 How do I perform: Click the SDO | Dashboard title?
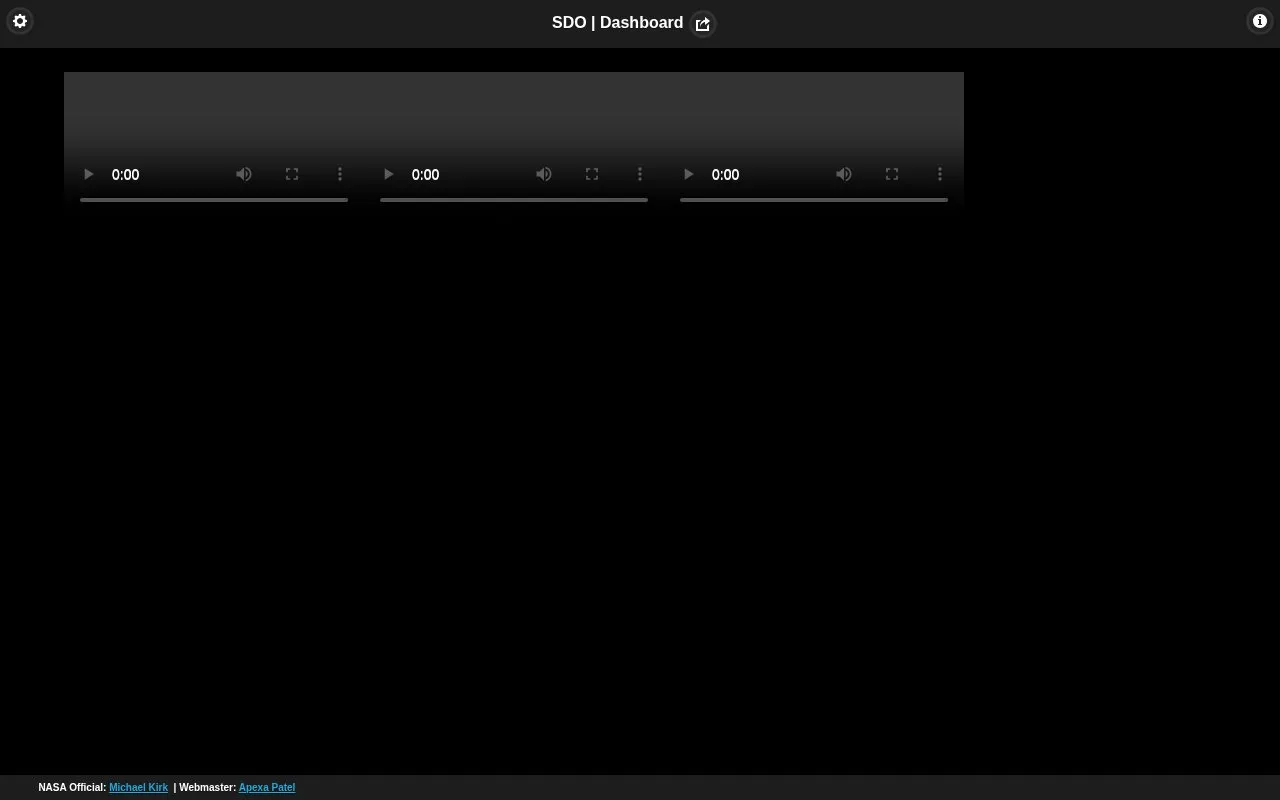pyautogui.click(x=617, y=23)
